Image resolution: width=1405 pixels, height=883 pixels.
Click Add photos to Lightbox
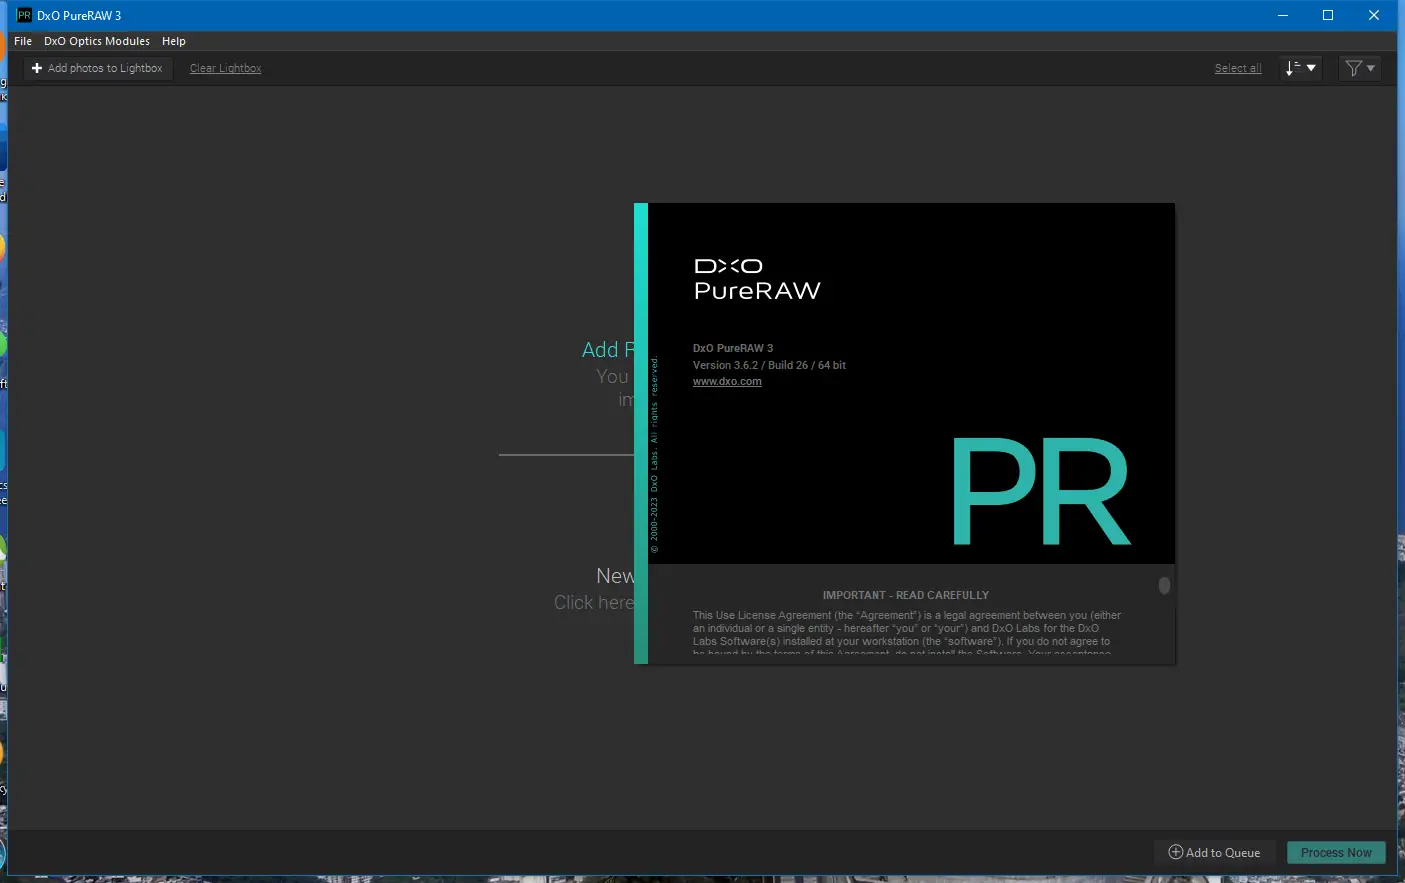(97, 68)
